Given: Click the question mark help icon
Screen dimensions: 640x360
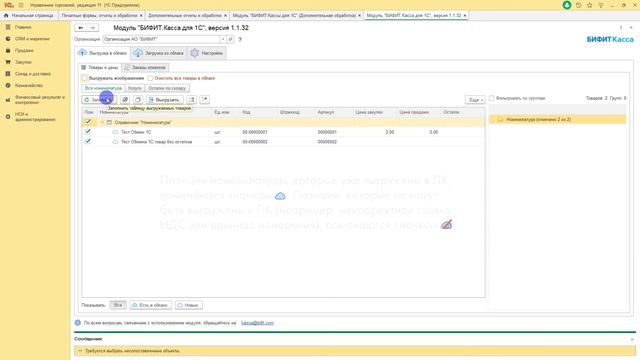Looking at the screenshot, I should pos(240,40).
